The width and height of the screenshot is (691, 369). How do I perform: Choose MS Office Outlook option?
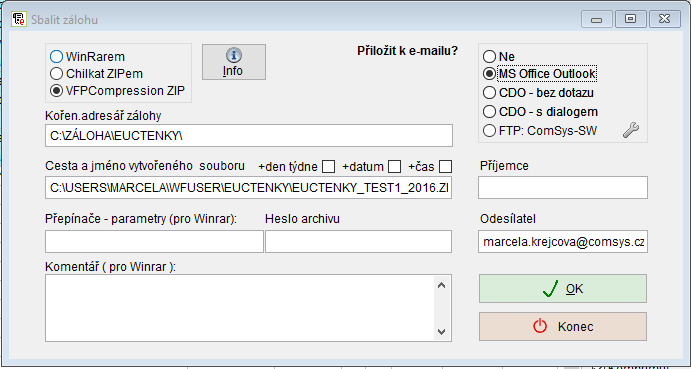(x=489, y=74)
